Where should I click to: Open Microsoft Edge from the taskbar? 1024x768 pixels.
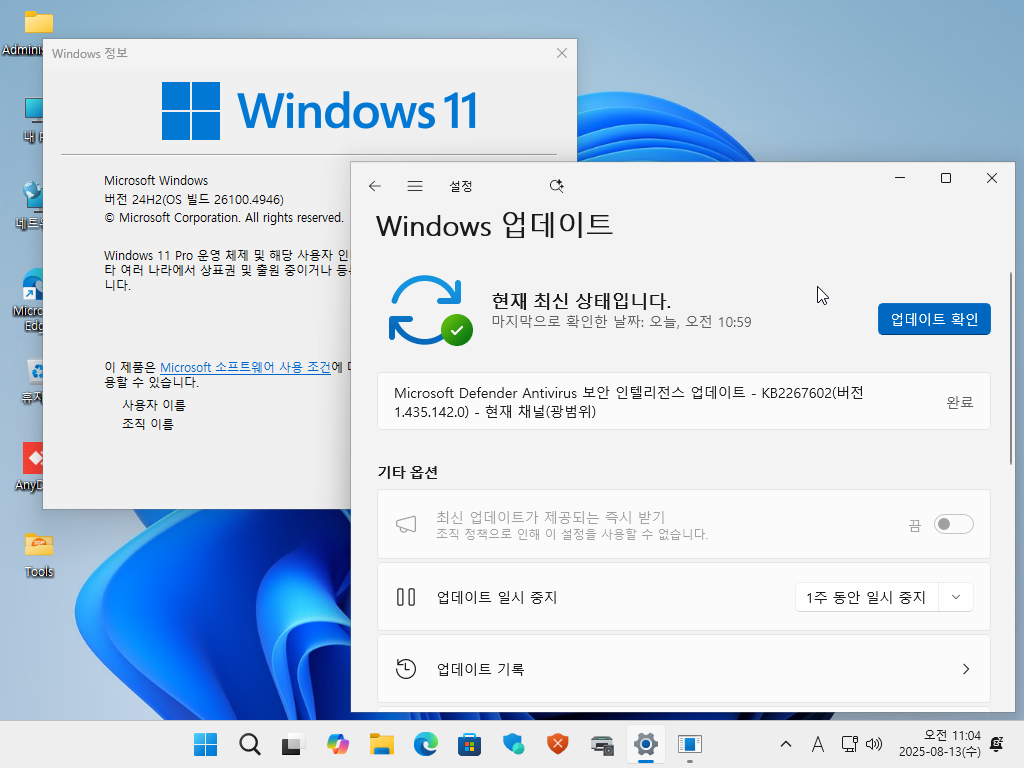coord(426,744)
